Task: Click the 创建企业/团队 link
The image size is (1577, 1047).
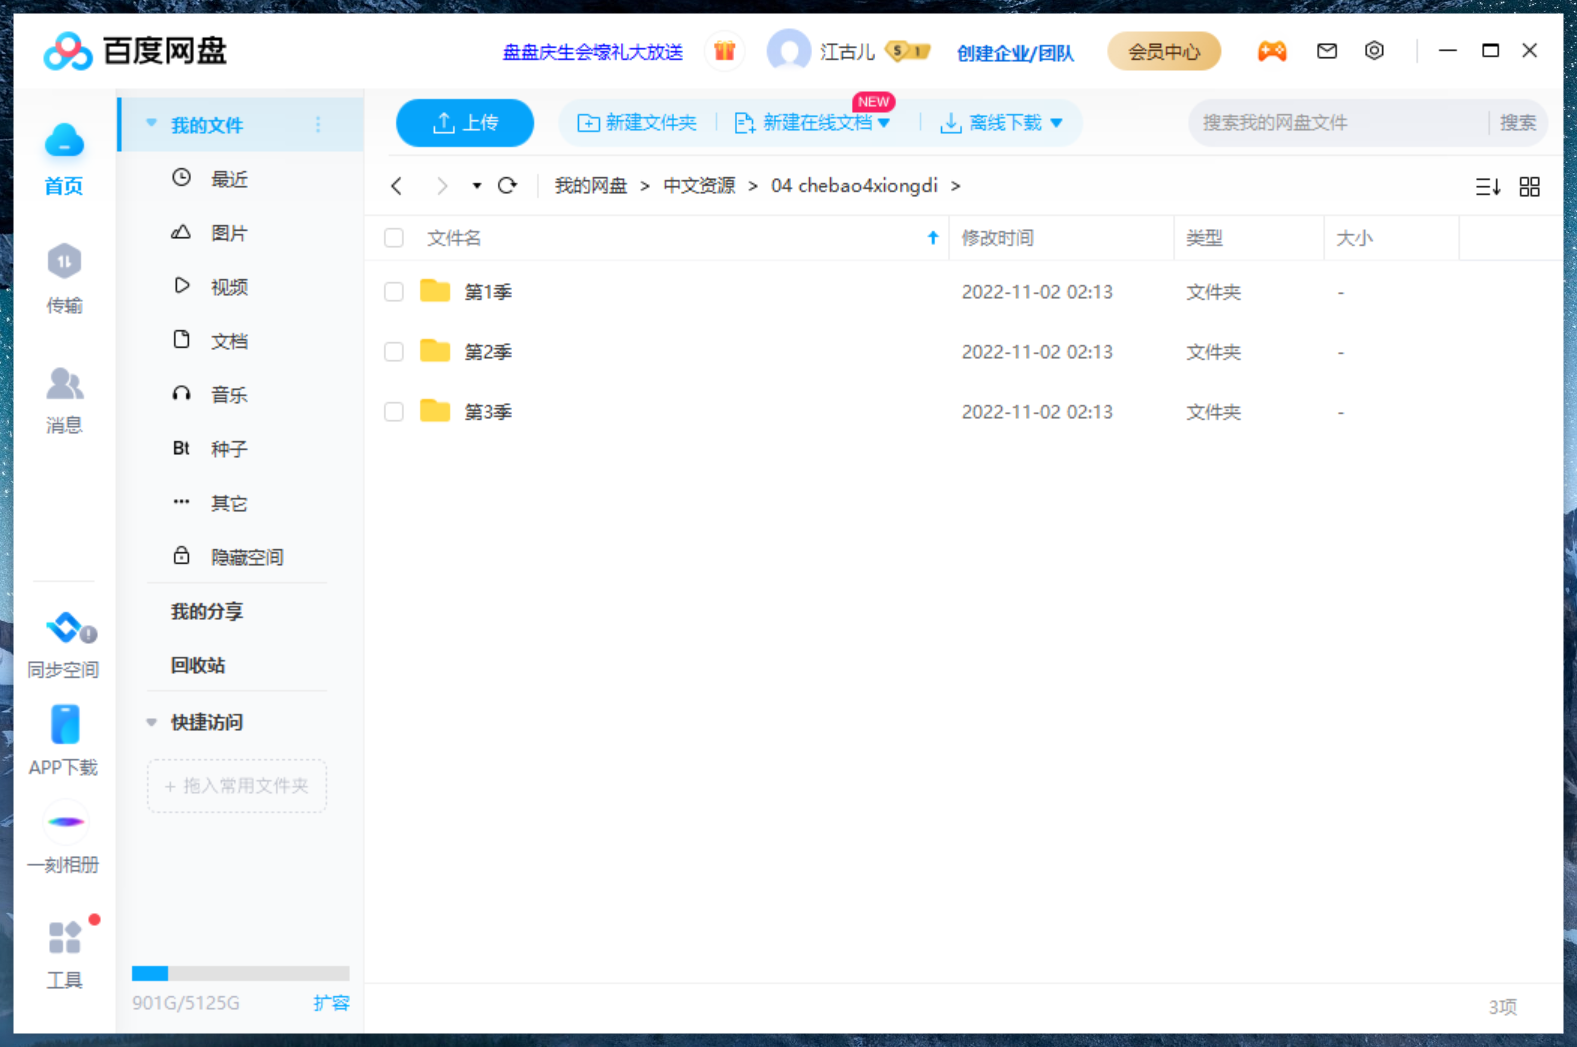Action: pos(1015,53)
